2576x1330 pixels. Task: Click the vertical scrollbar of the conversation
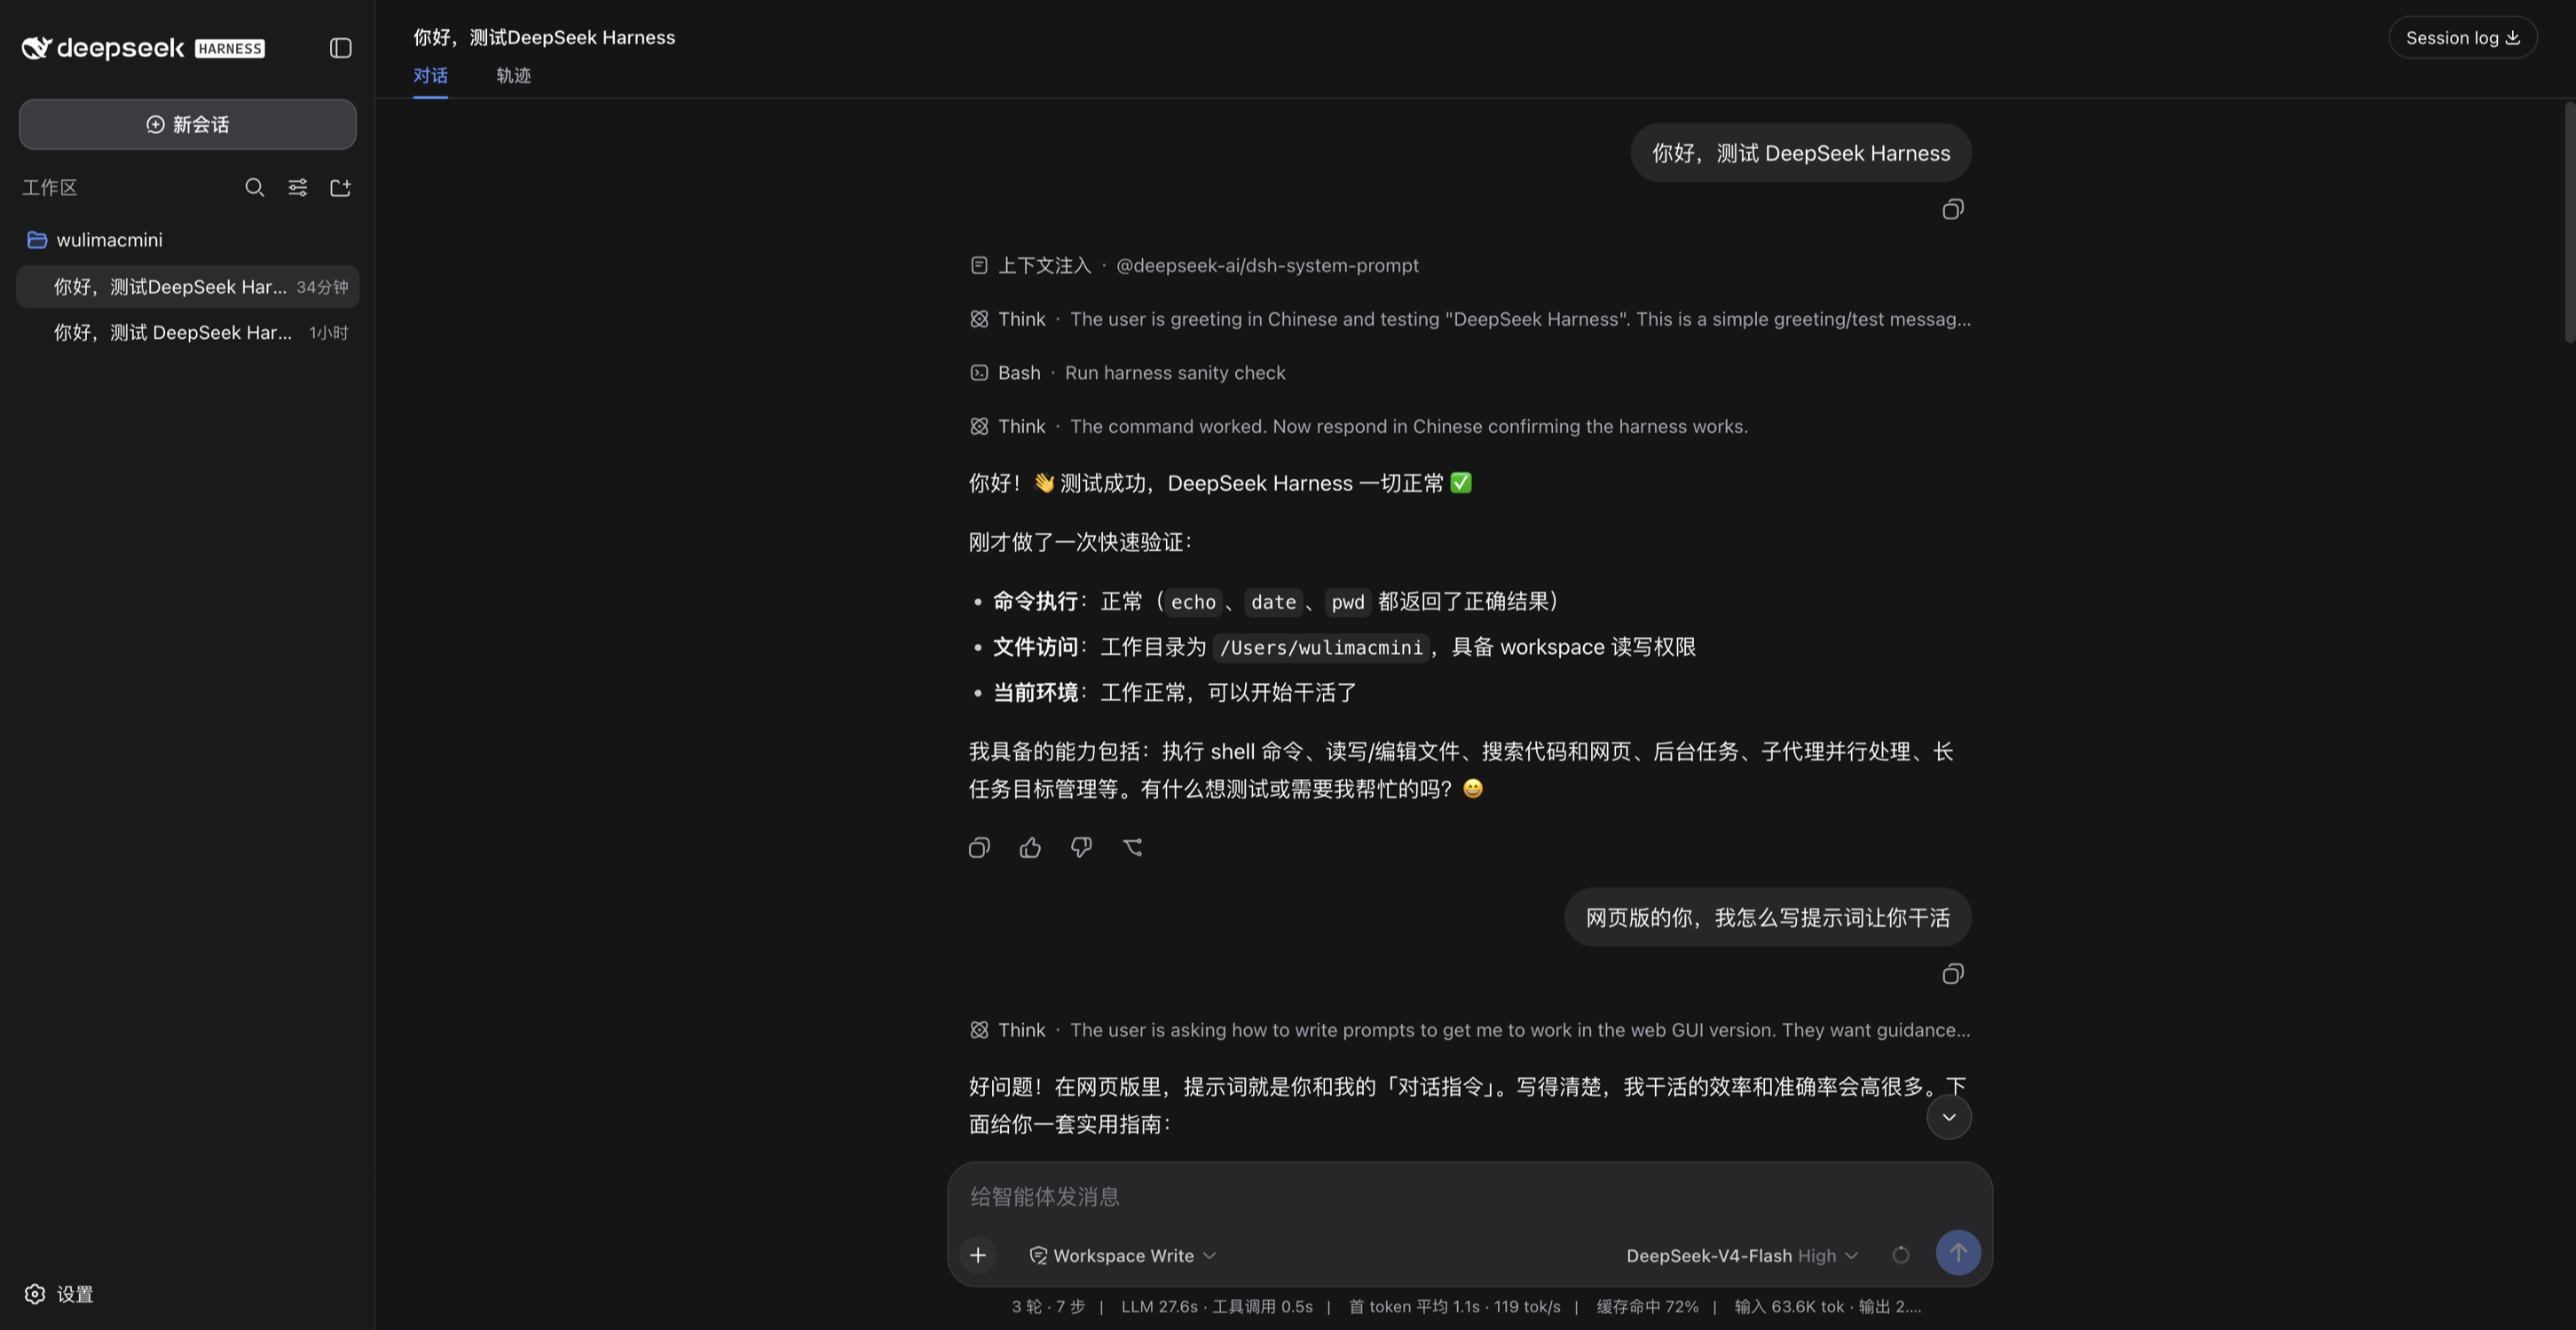(x=2569, y=222)
